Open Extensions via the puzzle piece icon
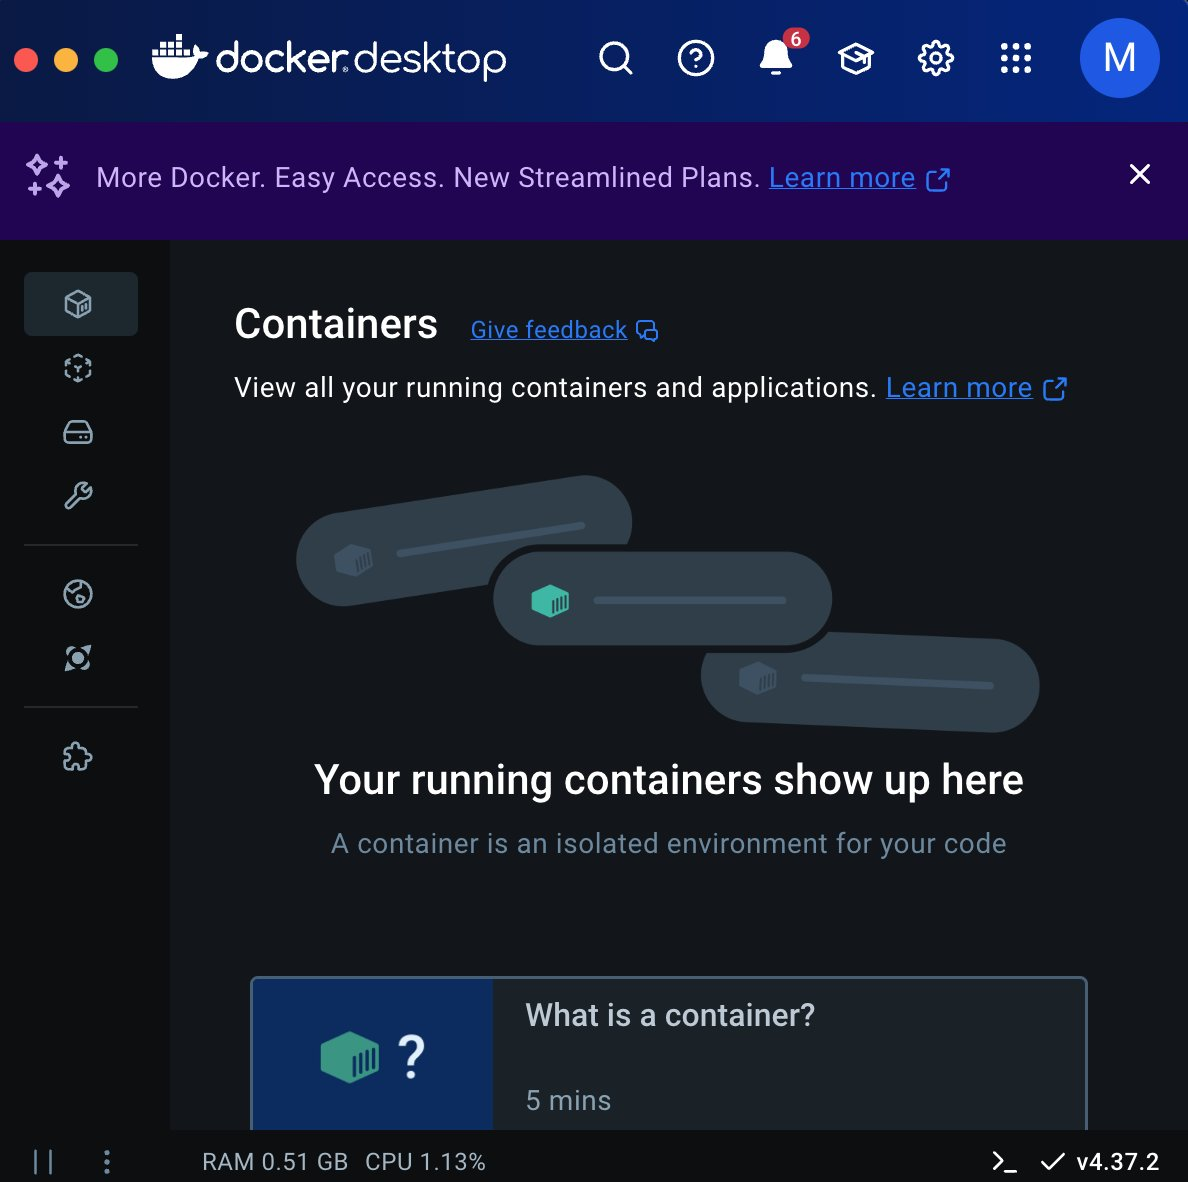The image size is (1188, 1182). pos(78,756)
